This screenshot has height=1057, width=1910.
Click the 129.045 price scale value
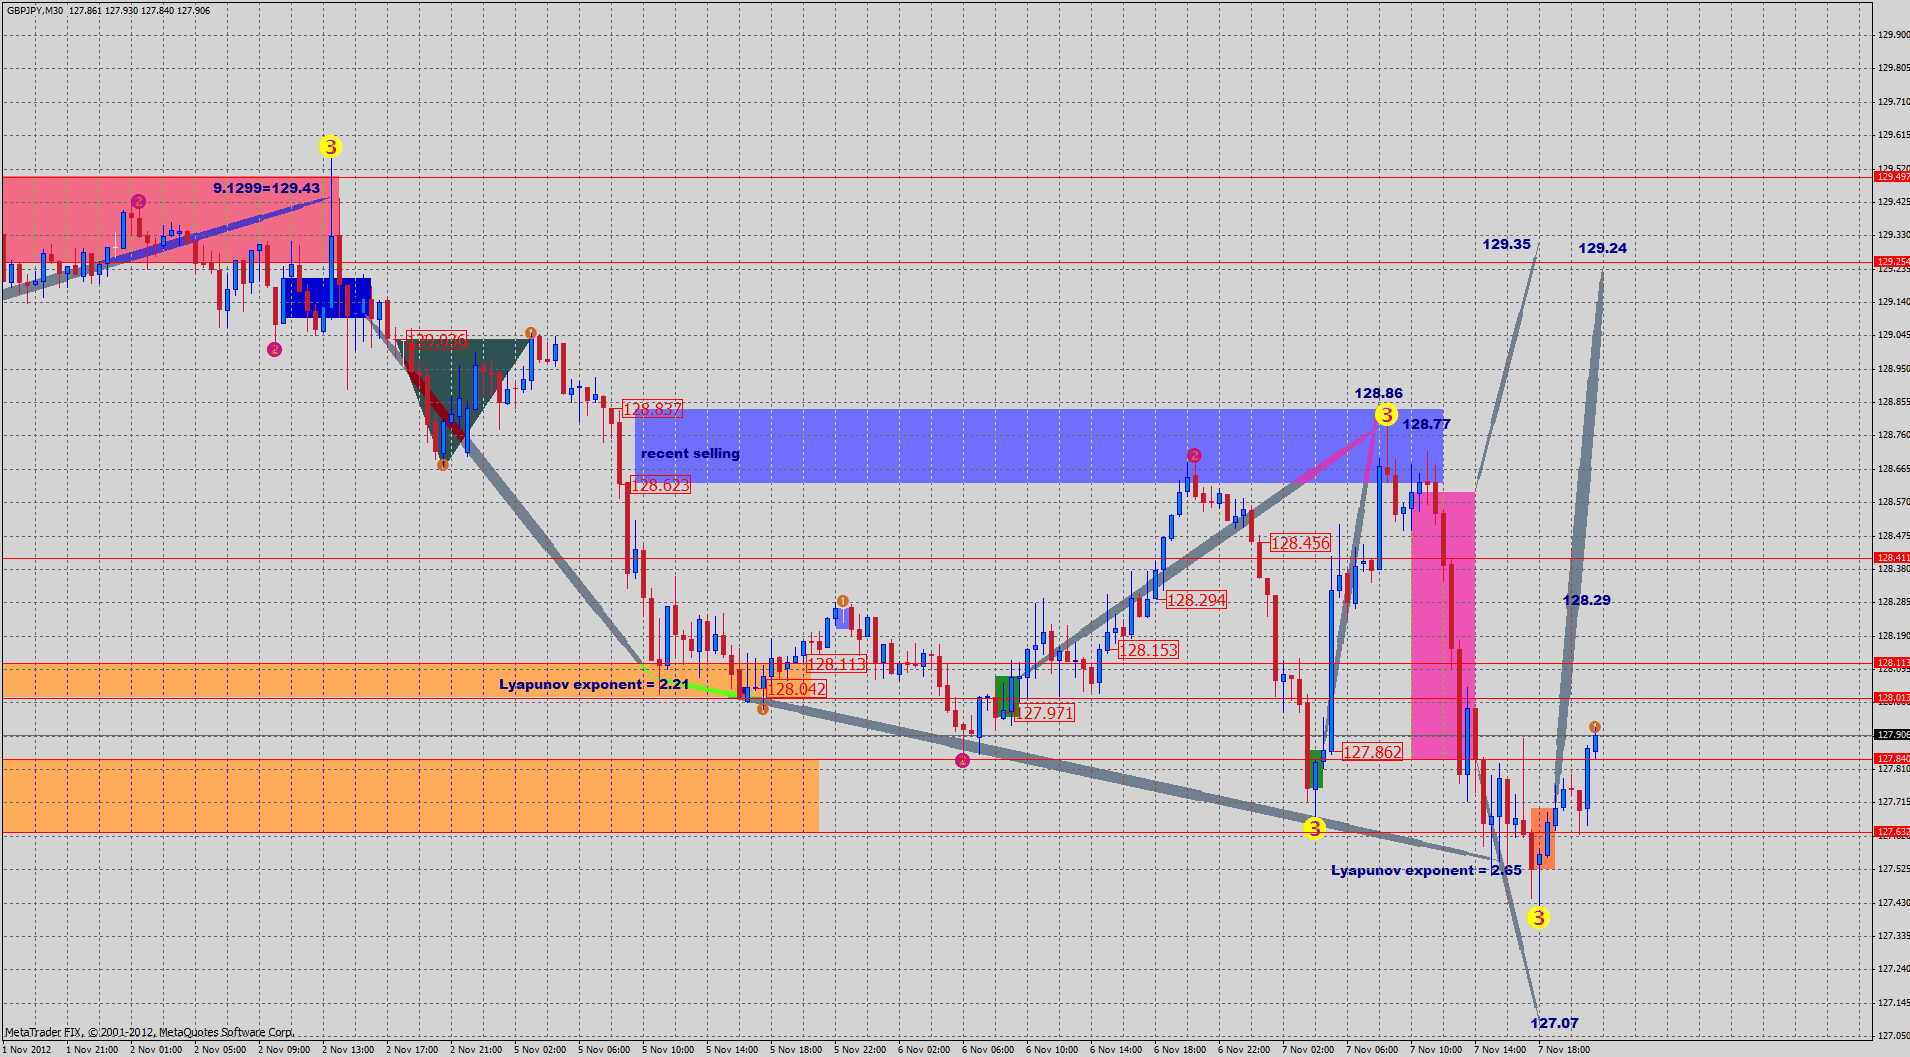pyautogui.click(x=1893, y=335)
